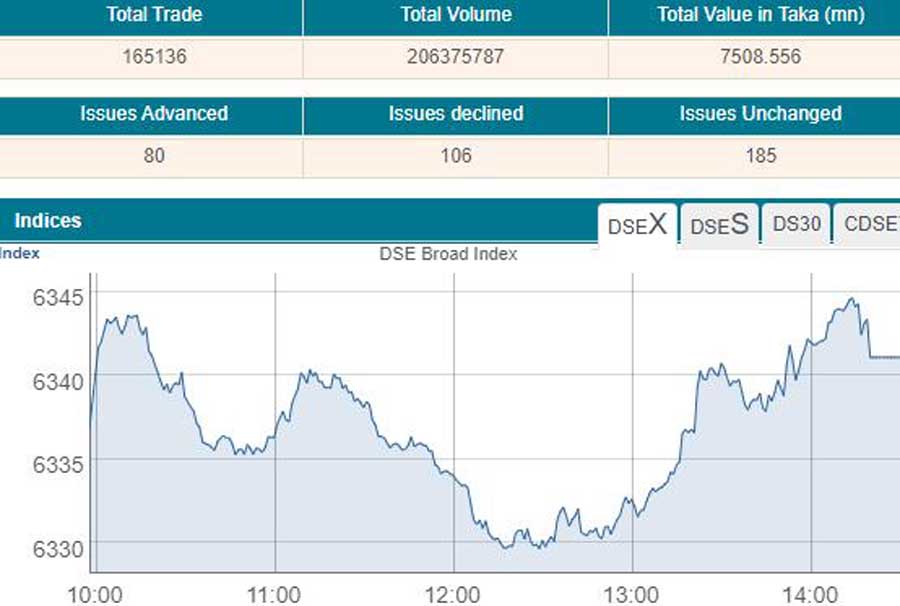Click the Issues Advanced header
900x606 pixels.
[151, 114]
